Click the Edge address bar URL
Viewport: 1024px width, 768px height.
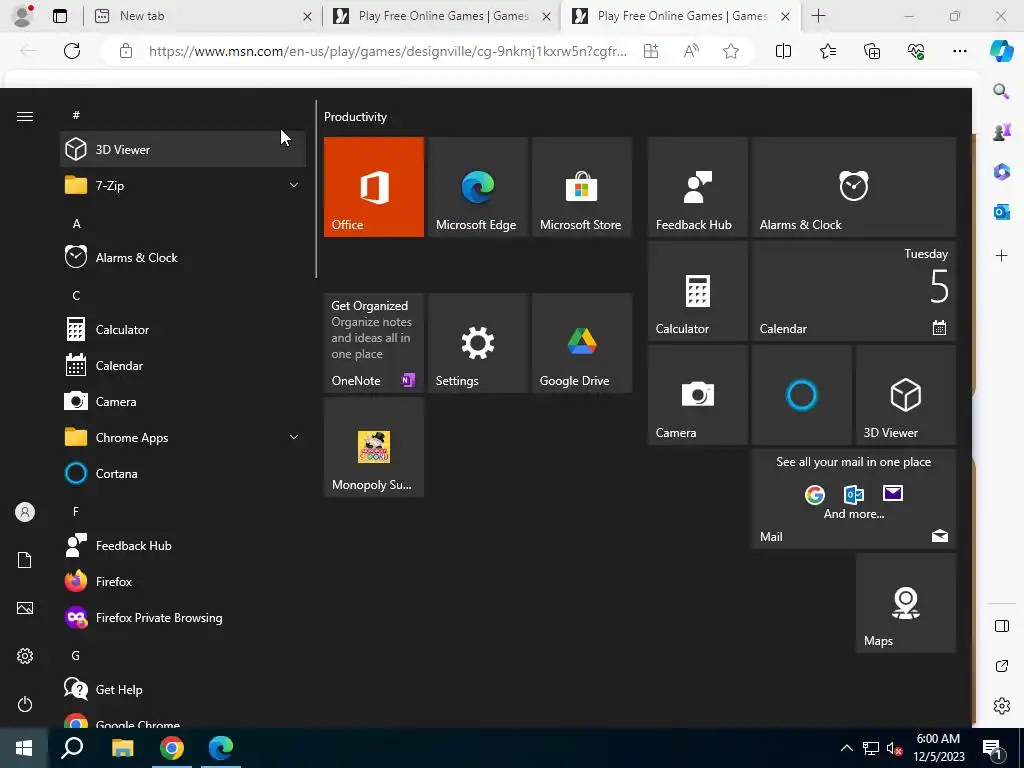(x=387, y=51)
